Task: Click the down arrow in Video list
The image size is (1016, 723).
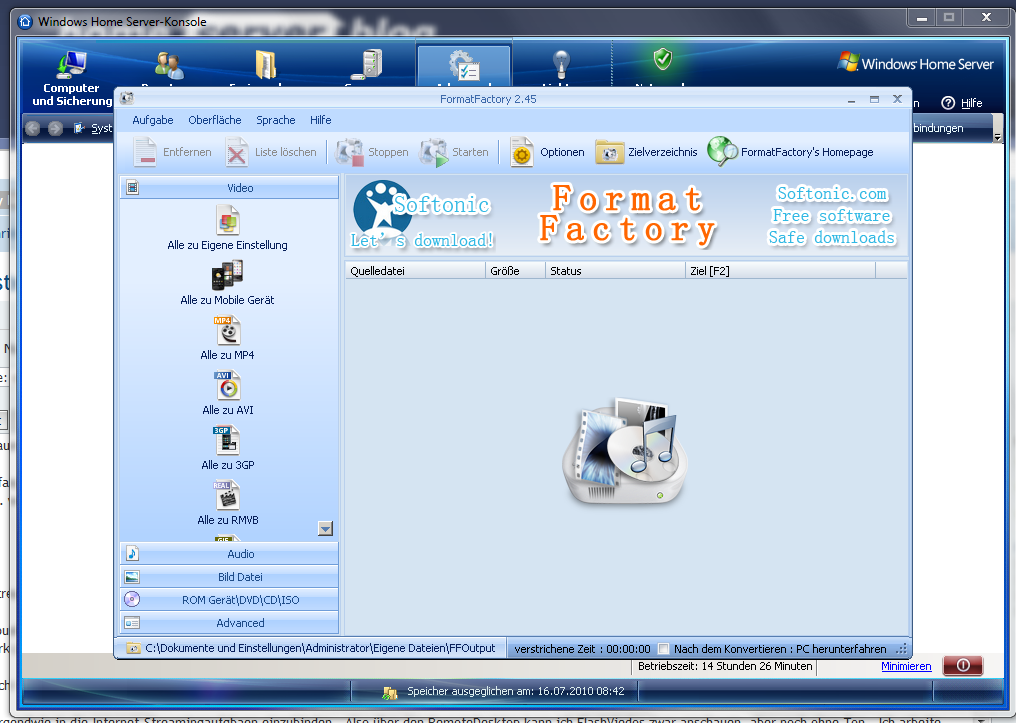Action: [325, 529]
